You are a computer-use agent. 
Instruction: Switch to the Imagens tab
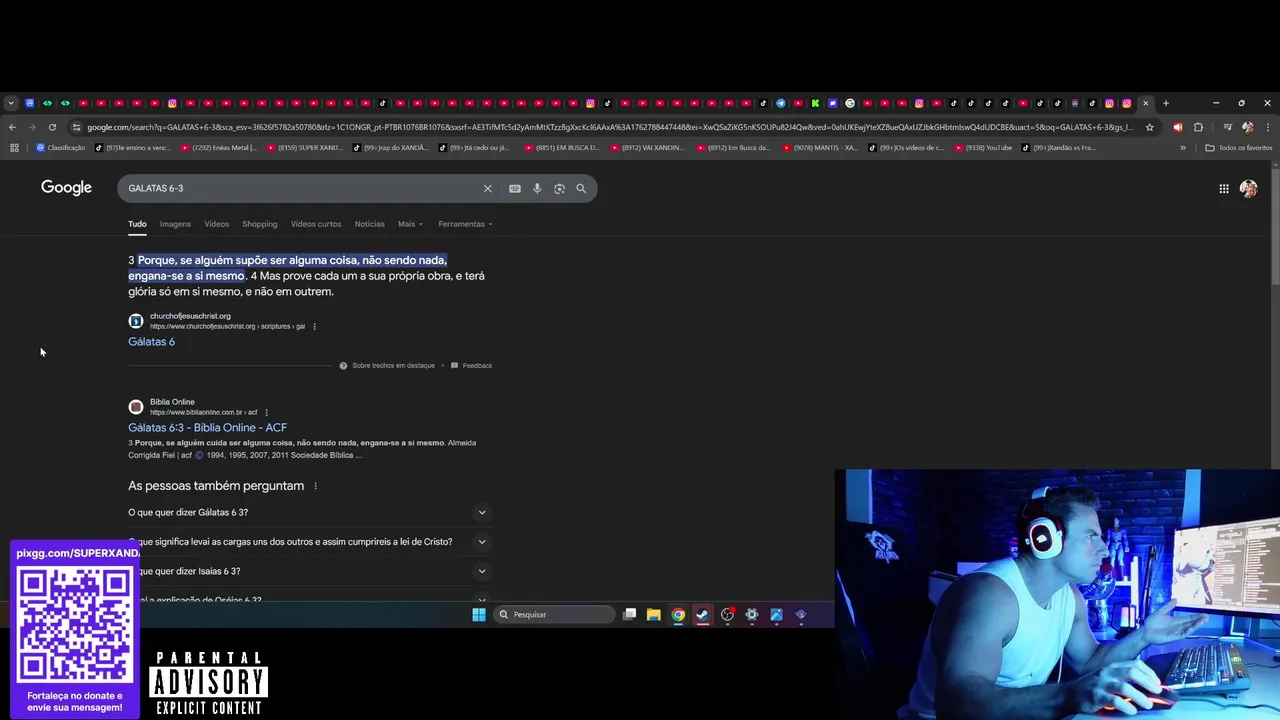pos(175,224)
